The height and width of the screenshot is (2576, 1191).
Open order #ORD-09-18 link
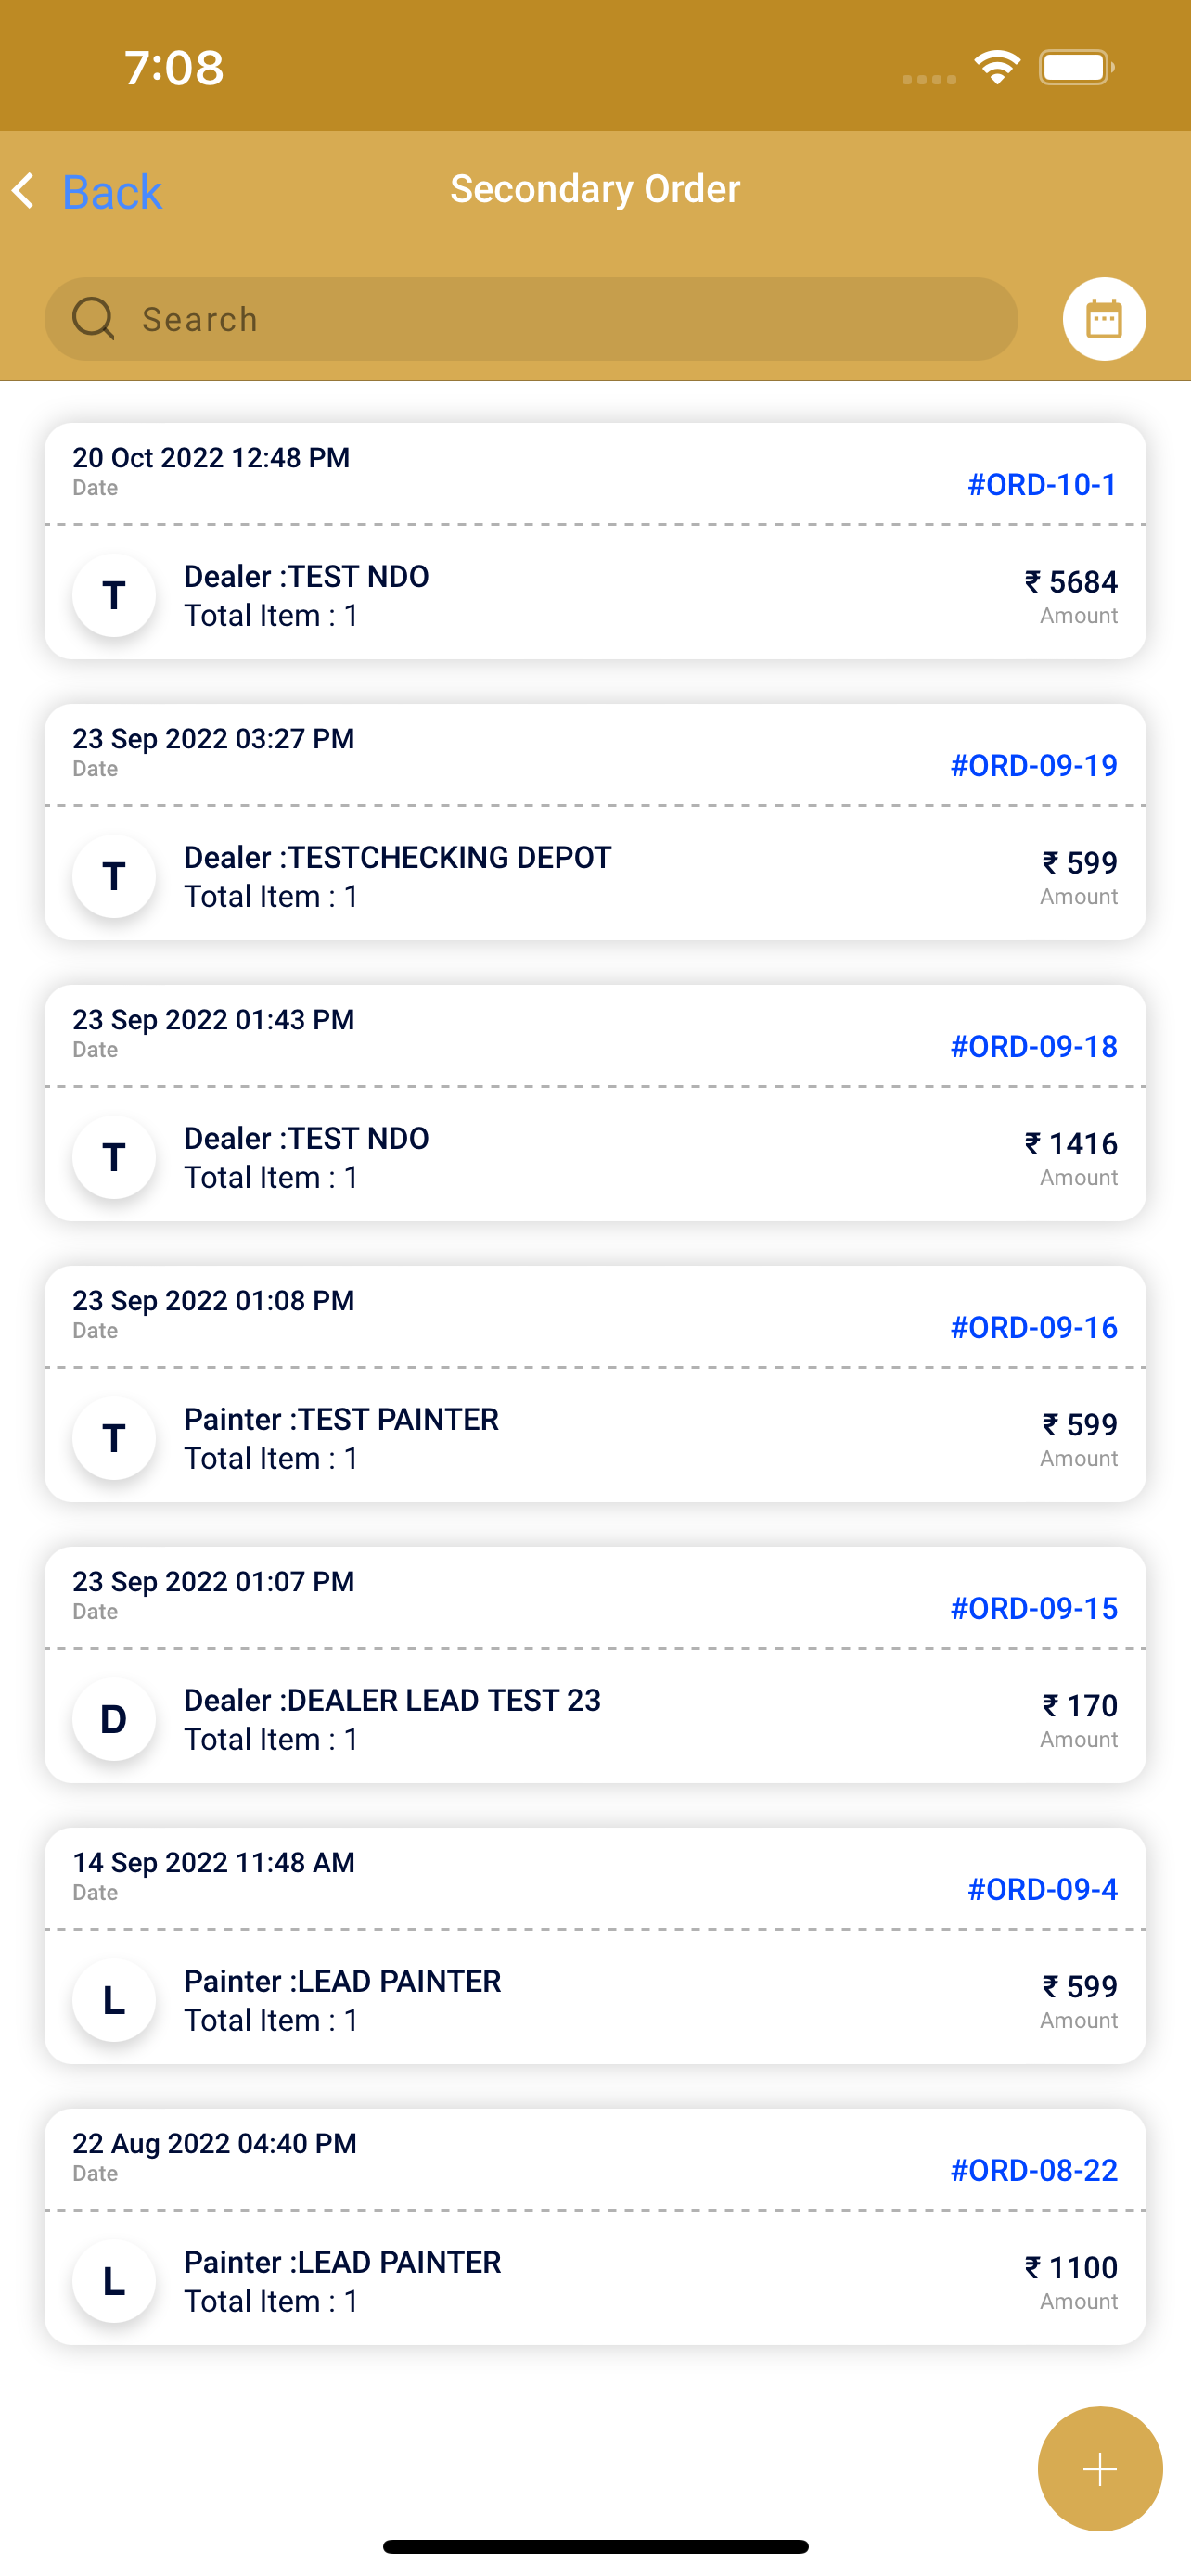pos(1033,1046)
